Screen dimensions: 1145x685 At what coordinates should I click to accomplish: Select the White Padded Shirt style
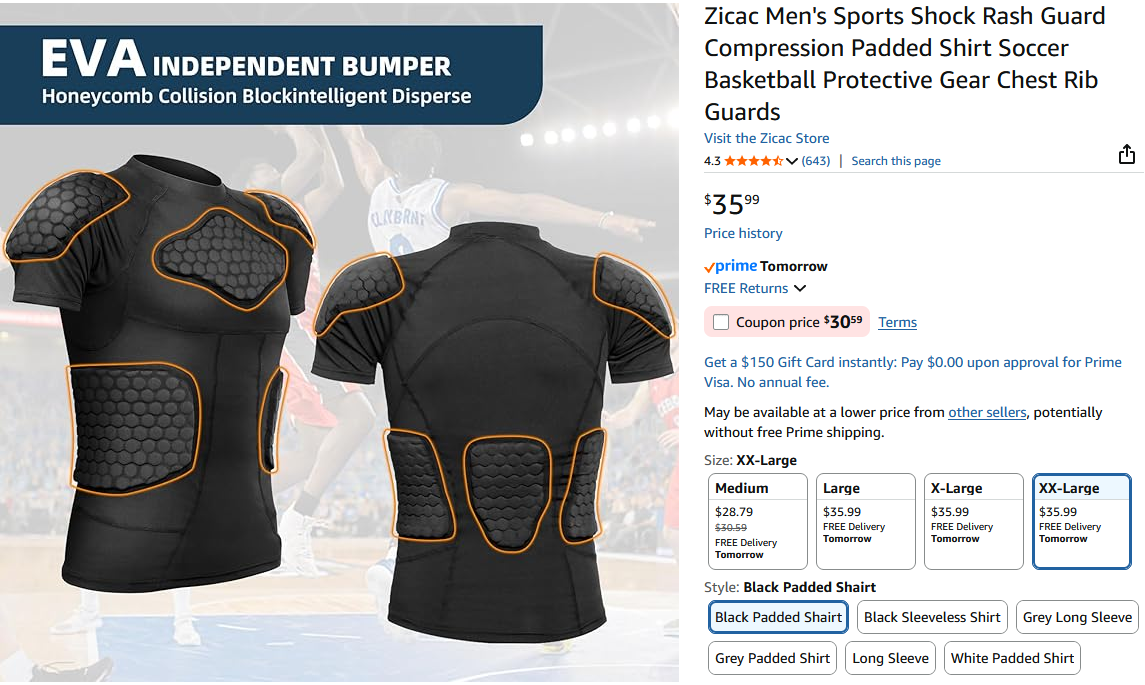[x=1012, y=658]
